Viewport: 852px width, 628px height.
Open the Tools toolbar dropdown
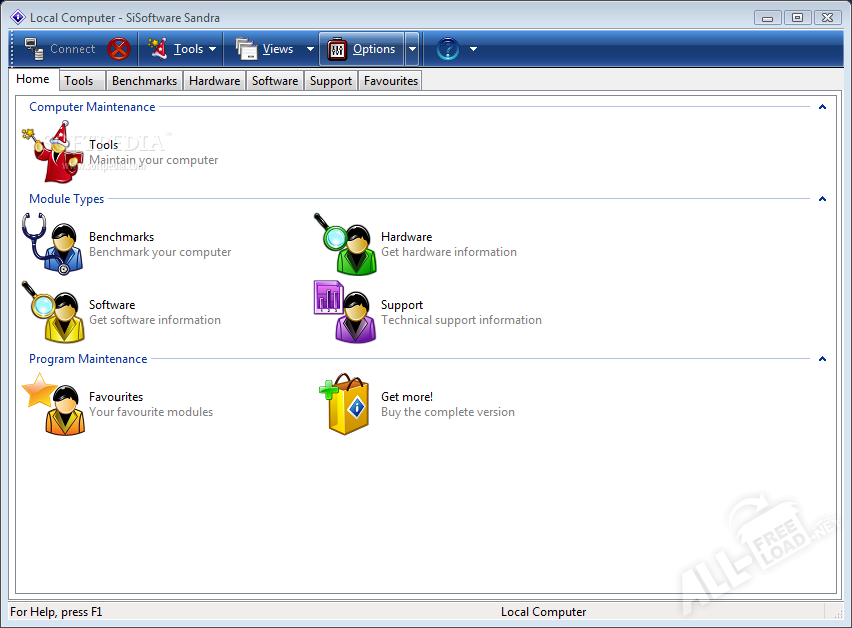point(183,49)
